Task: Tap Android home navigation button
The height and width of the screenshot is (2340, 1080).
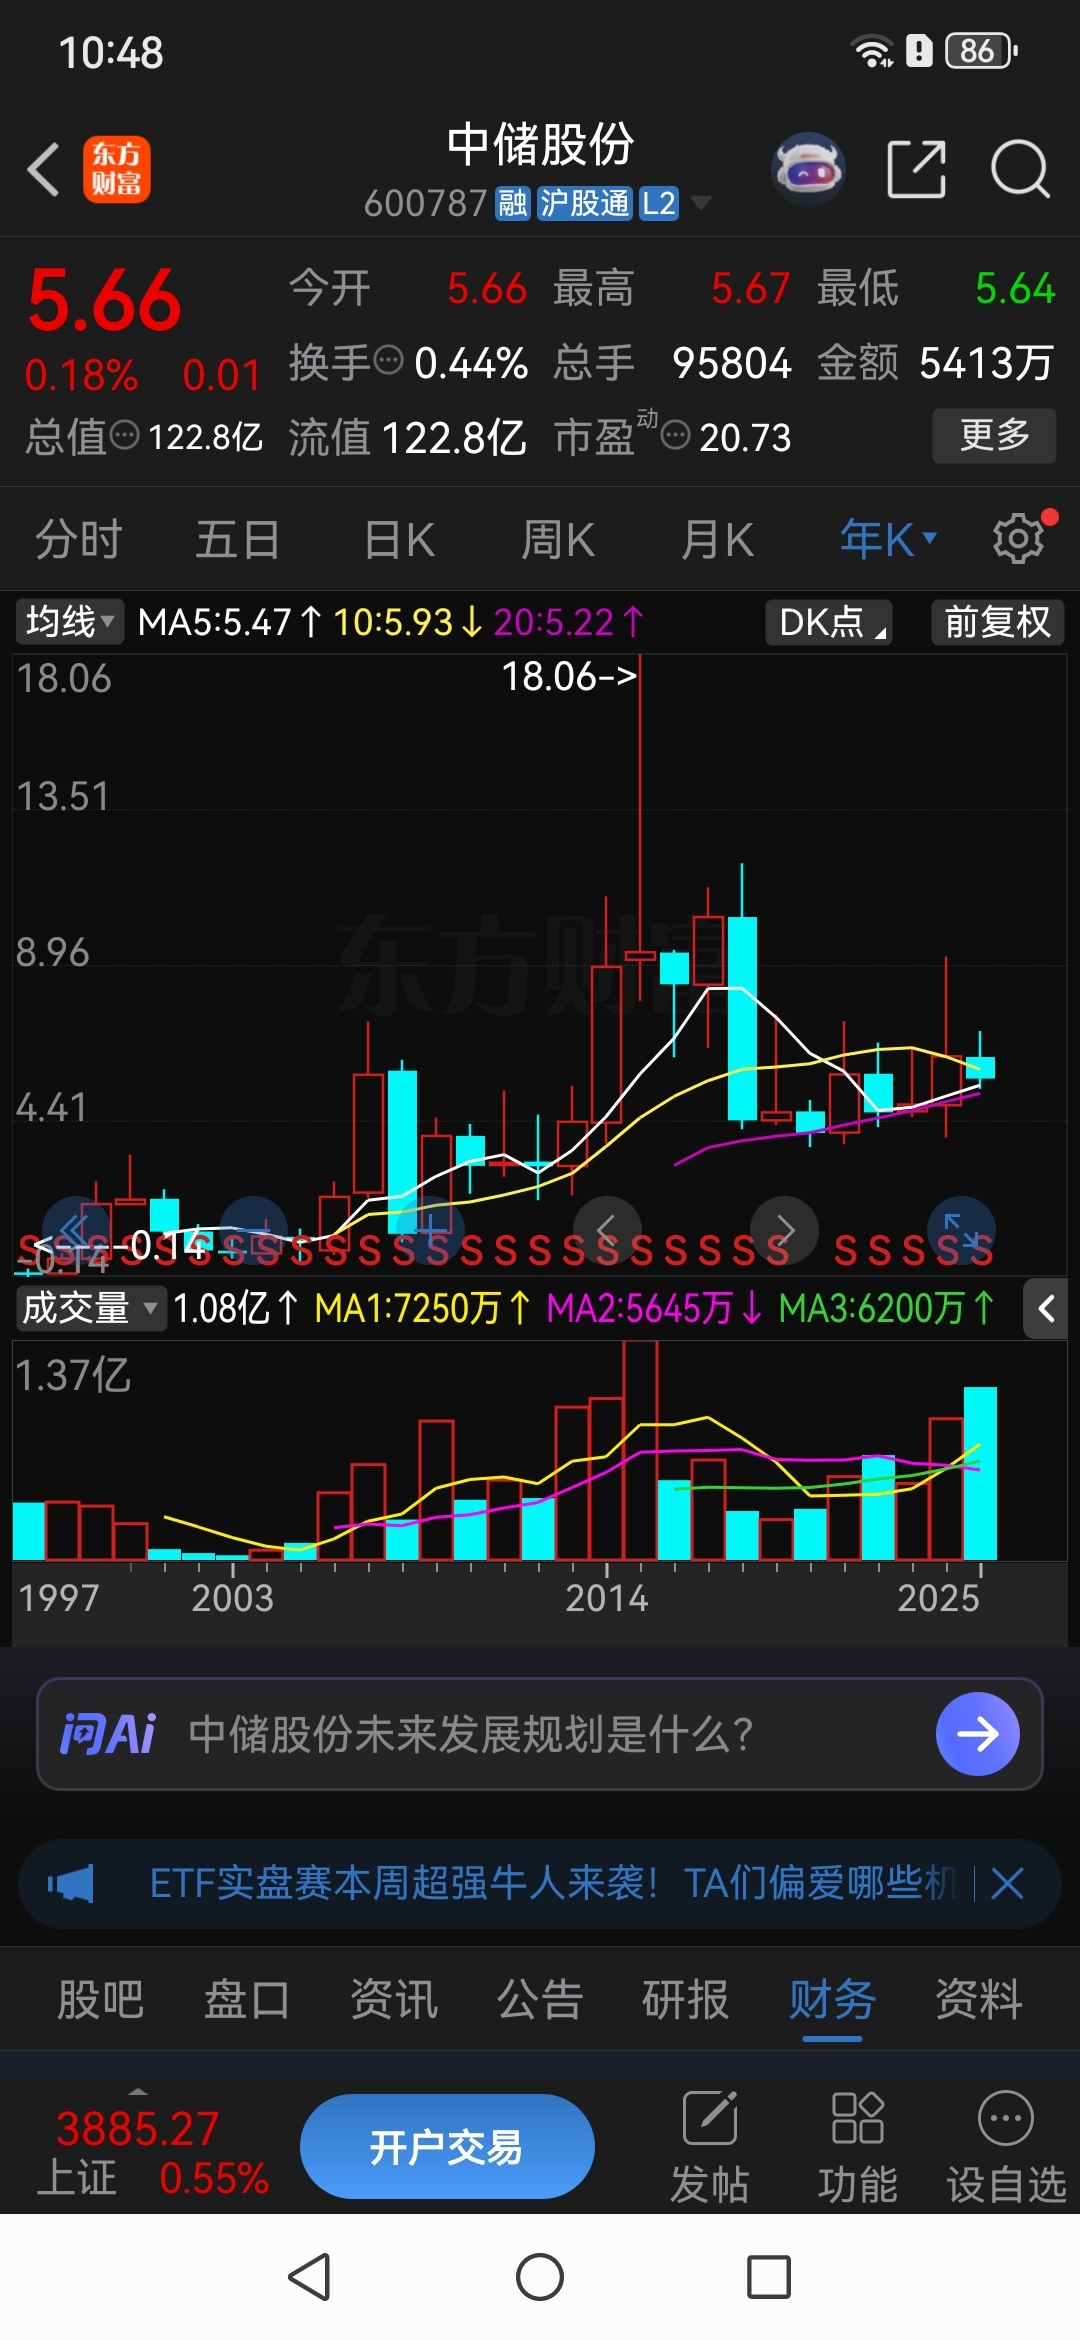Action: [540, 2278]
